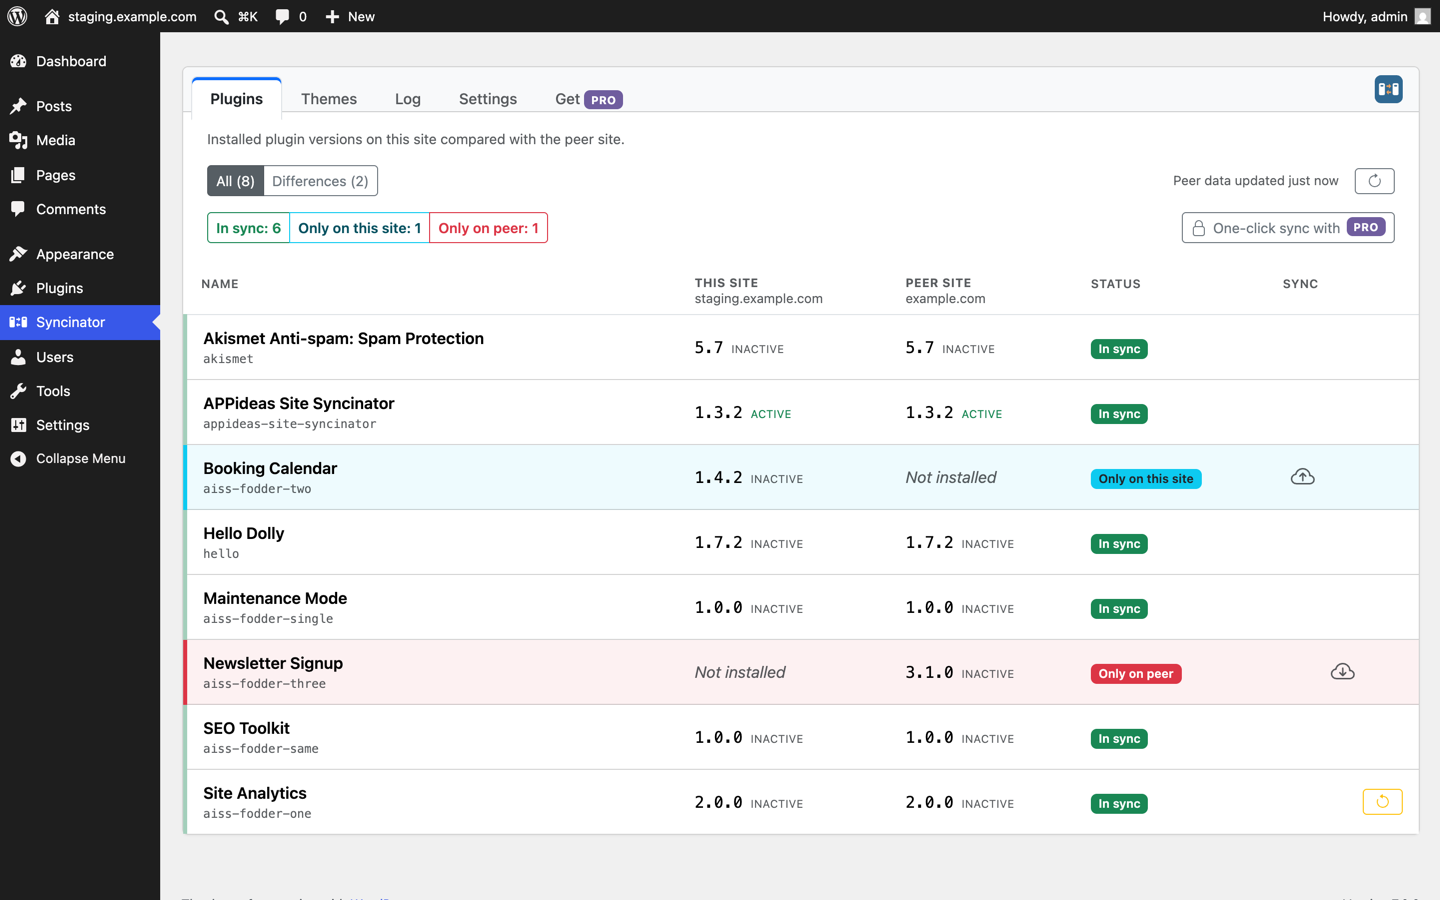Open the search icon in the admin bar
This screenshot has width=1440, height=900.
(x=235, y=16)
